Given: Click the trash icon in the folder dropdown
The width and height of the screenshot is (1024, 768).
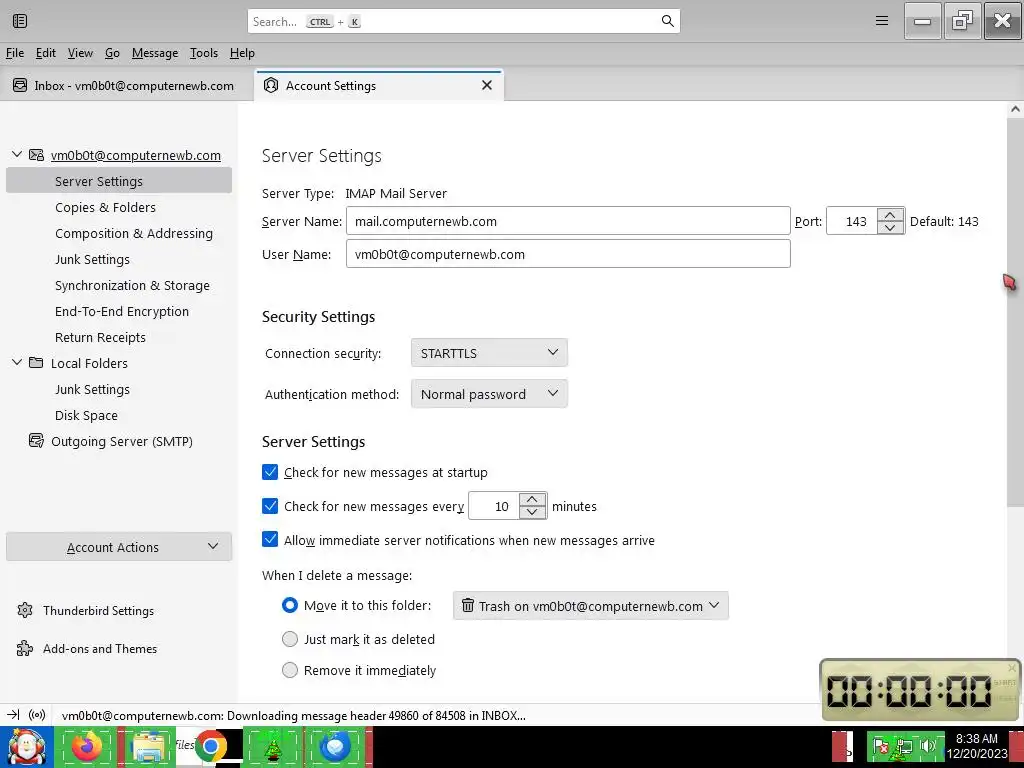Looking at the screenshot, I should [468, 605].
